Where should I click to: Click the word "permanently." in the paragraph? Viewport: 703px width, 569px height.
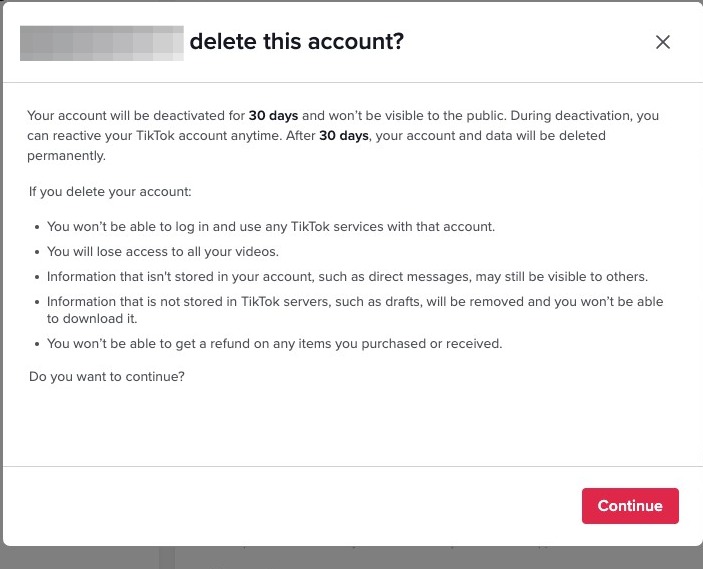coord(67,156)
